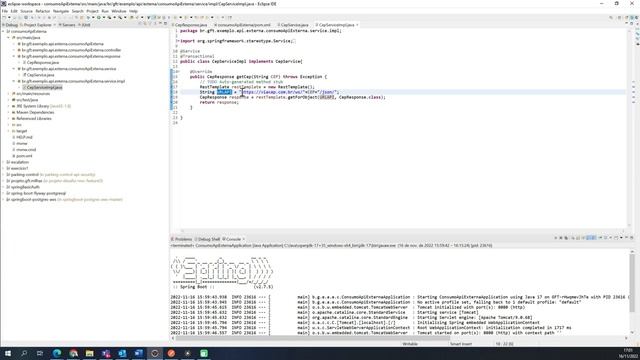
Task: Maximize the Console view pane
Action: [631, 238]
